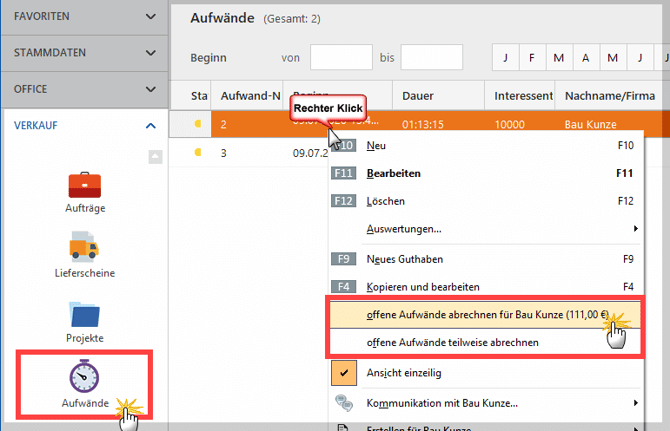Click yellow status dot of Aufwand 3
The width and height of the screenshot is (670, 431).
199,153
